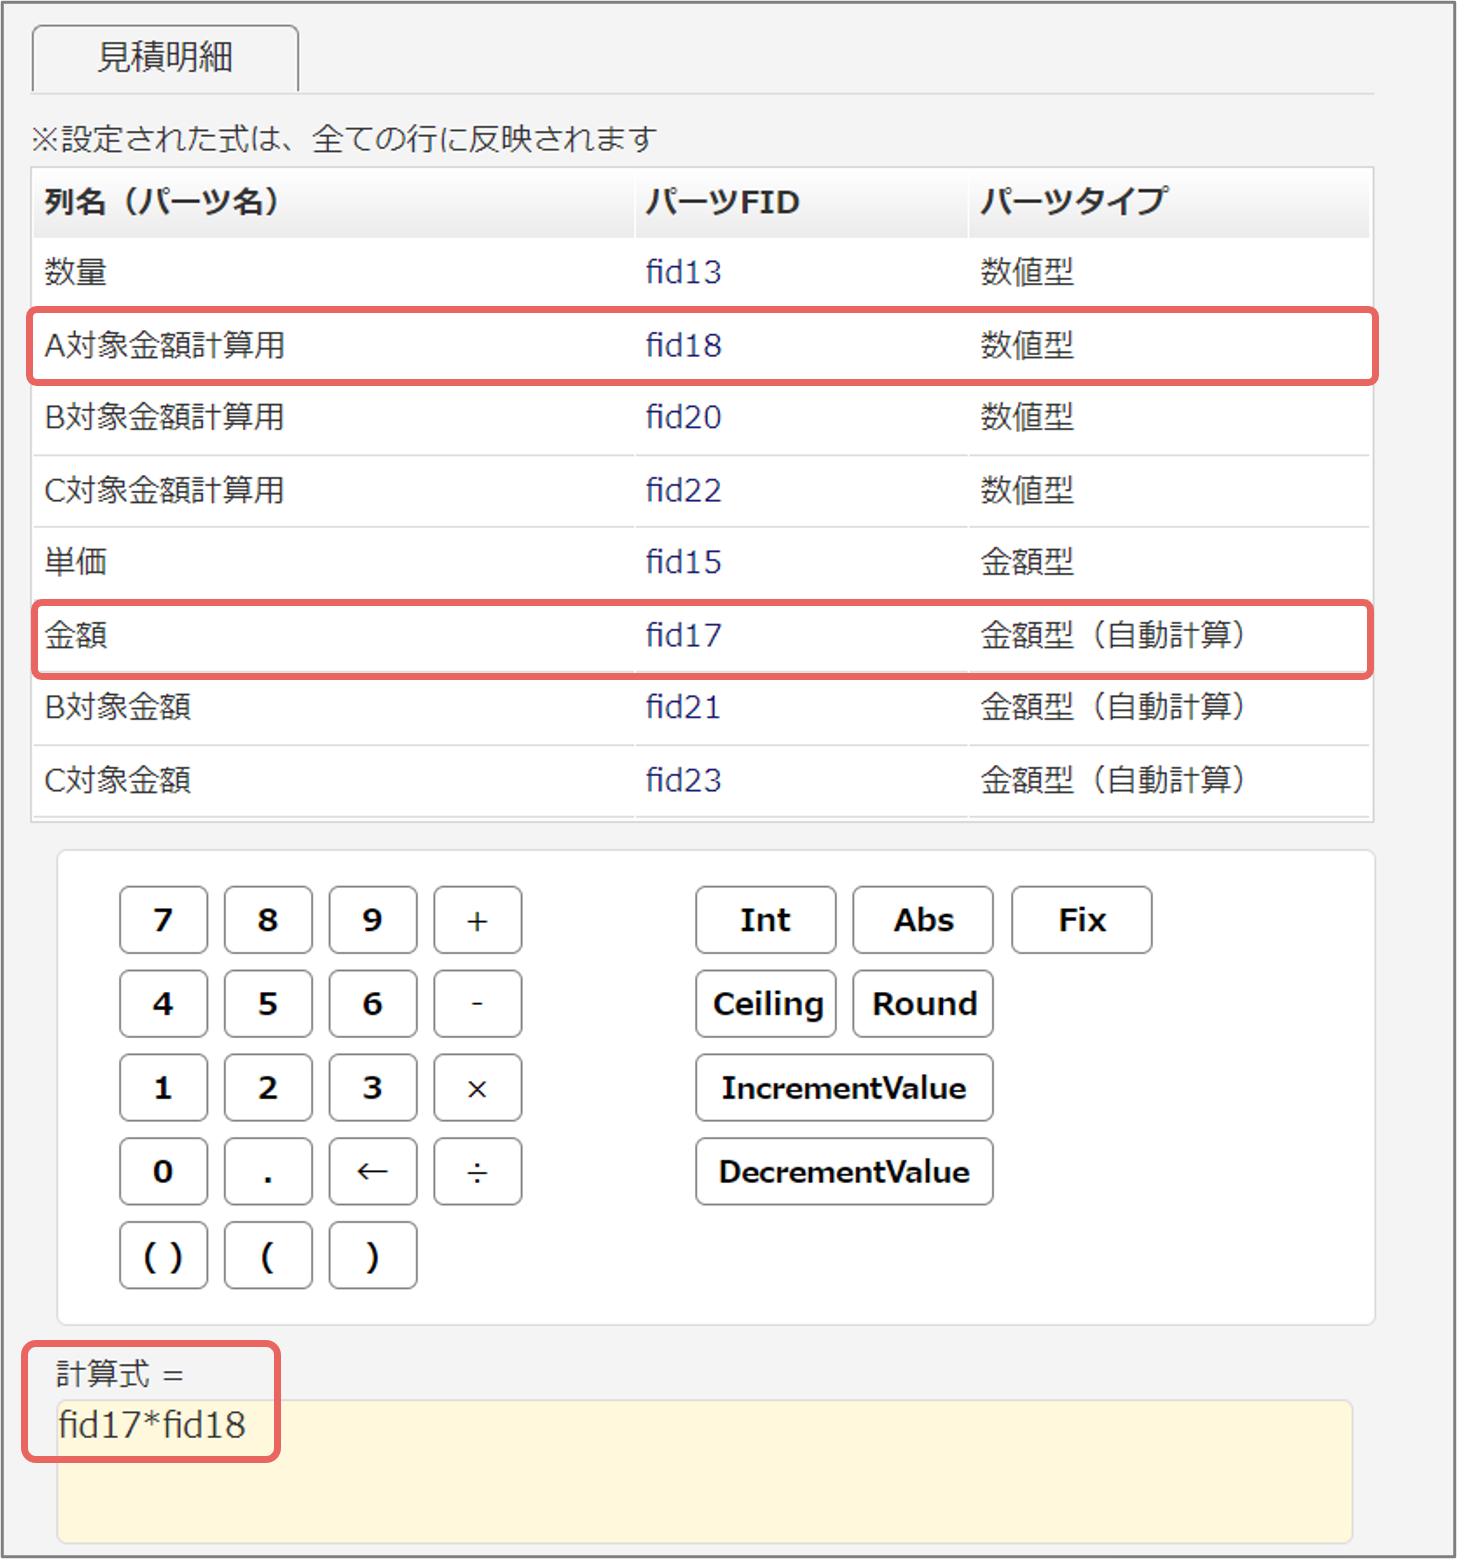Insert the plus operator
The image size is (1457, 1559).
(478, 920)
